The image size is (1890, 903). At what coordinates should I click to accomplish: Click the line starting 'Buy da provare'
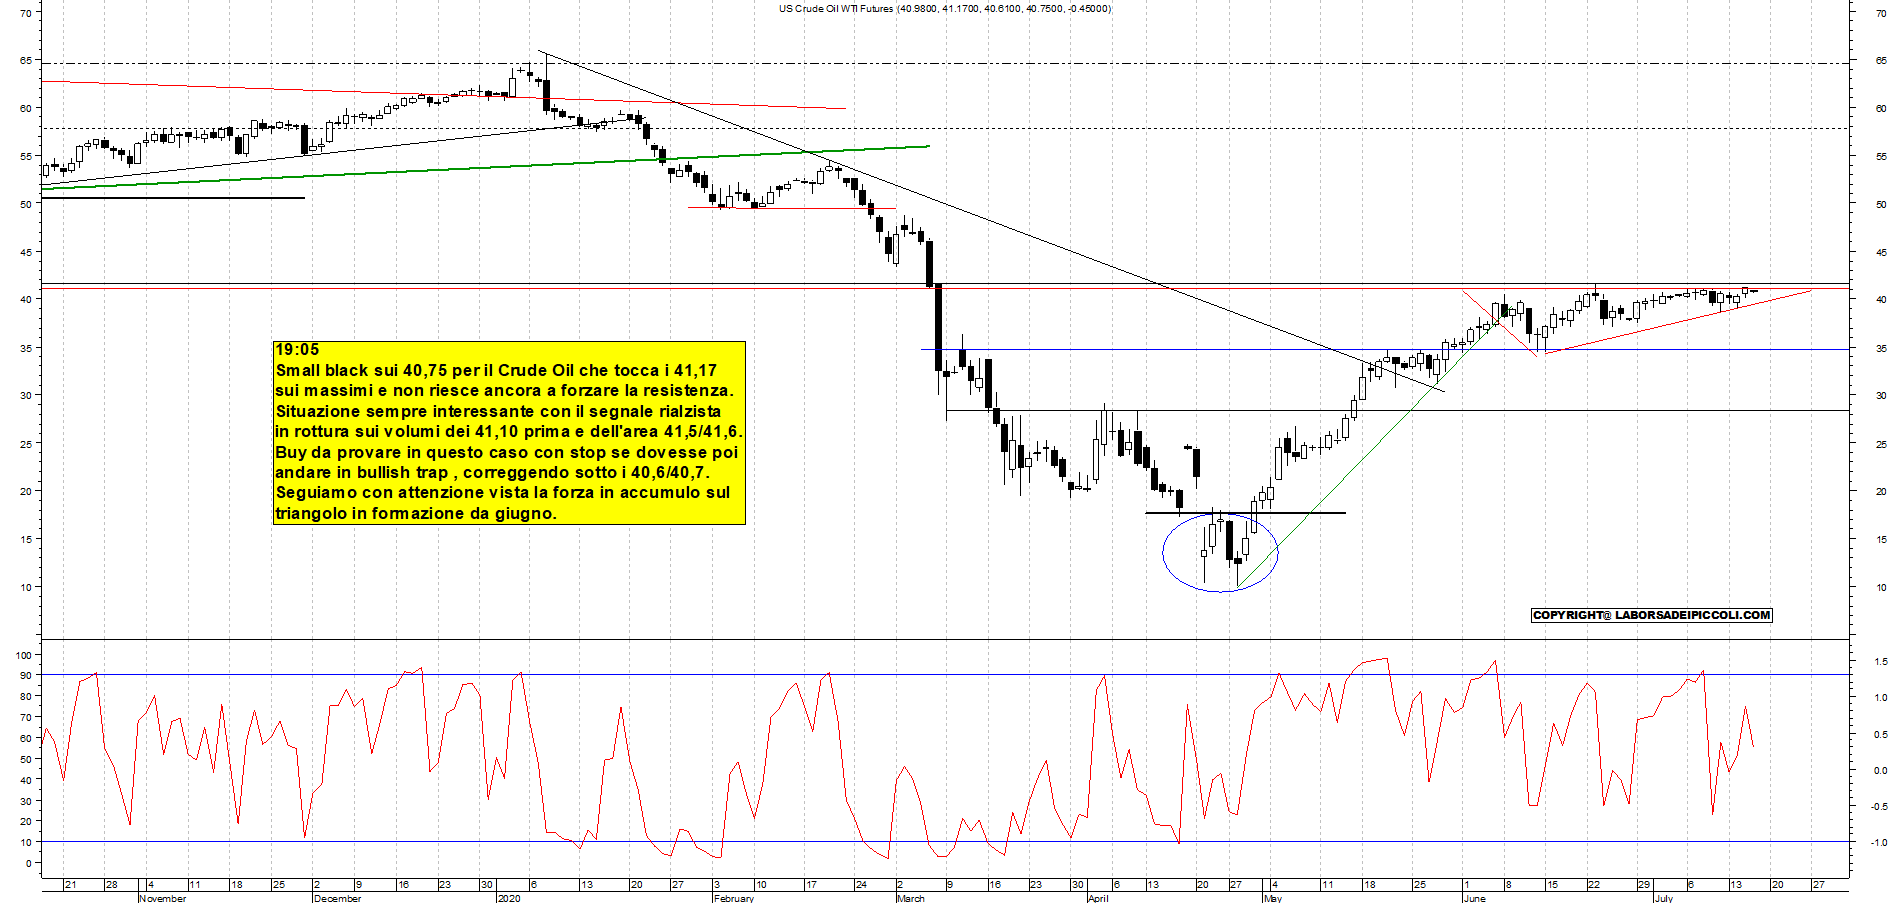(506, 452)
